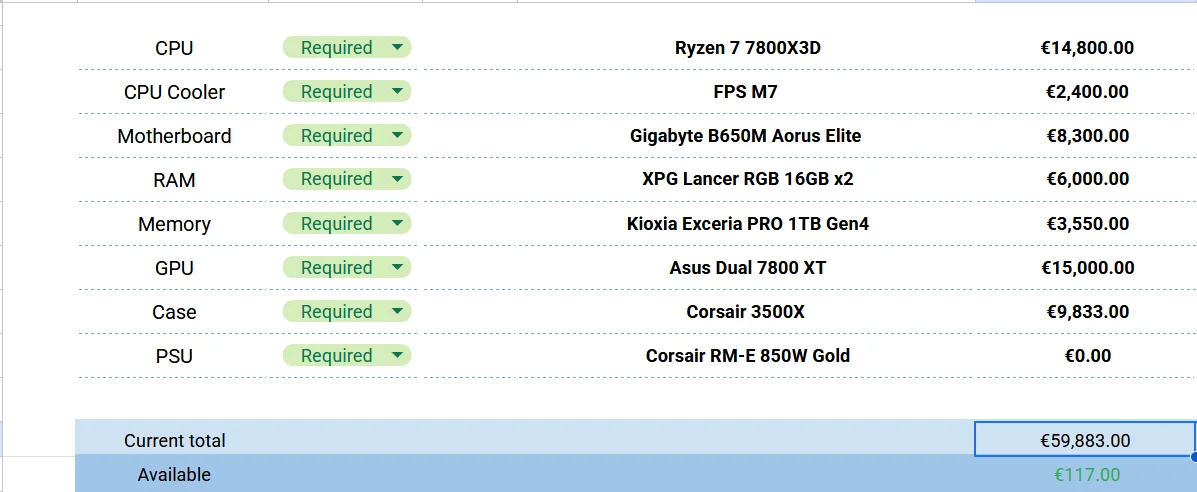Select the Case label cell
The image size is (1197, 492).
coord(174,312)
